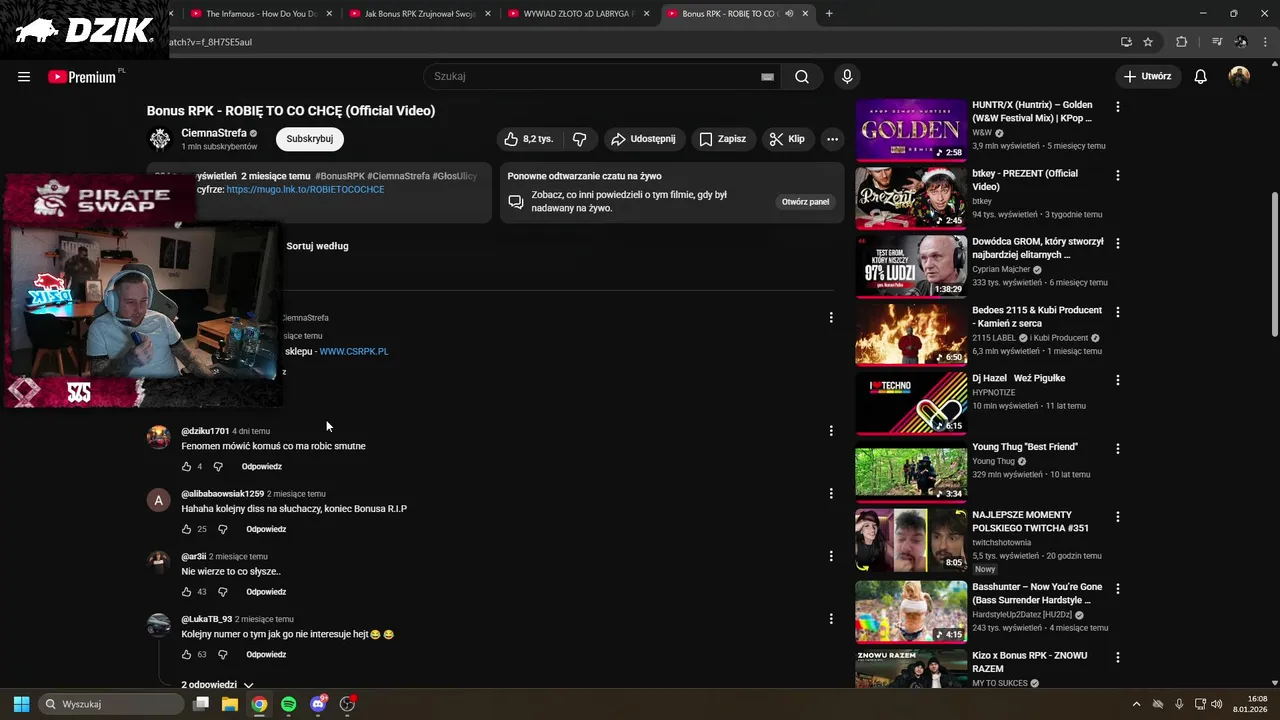Like the comment by @LukaTB_93
The width and height of the screenshot is (1280, 720).
click(186, 655)
